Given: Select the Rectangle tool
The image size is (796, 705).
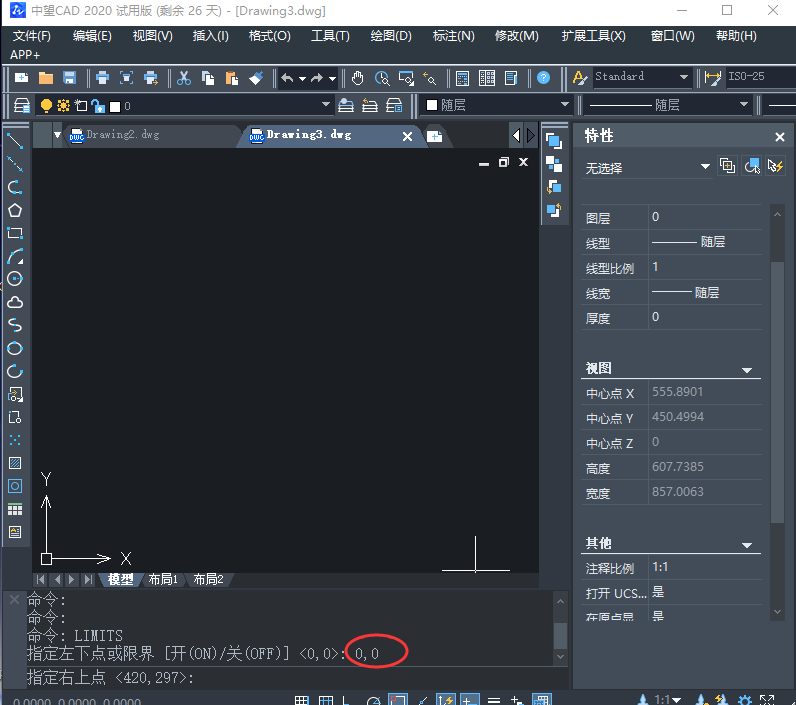Looking at the screenshot, I should [15, 233].
